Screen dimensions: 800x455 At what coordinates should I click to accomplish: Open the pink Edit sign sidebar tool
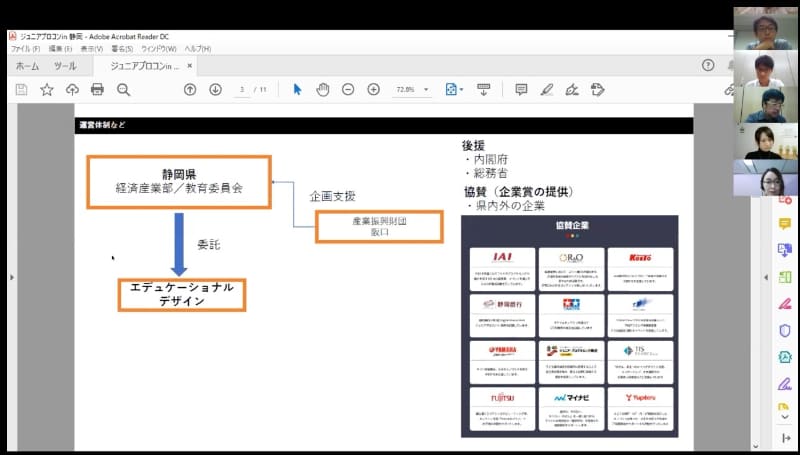pyautogui.click(x=785, y=303)
